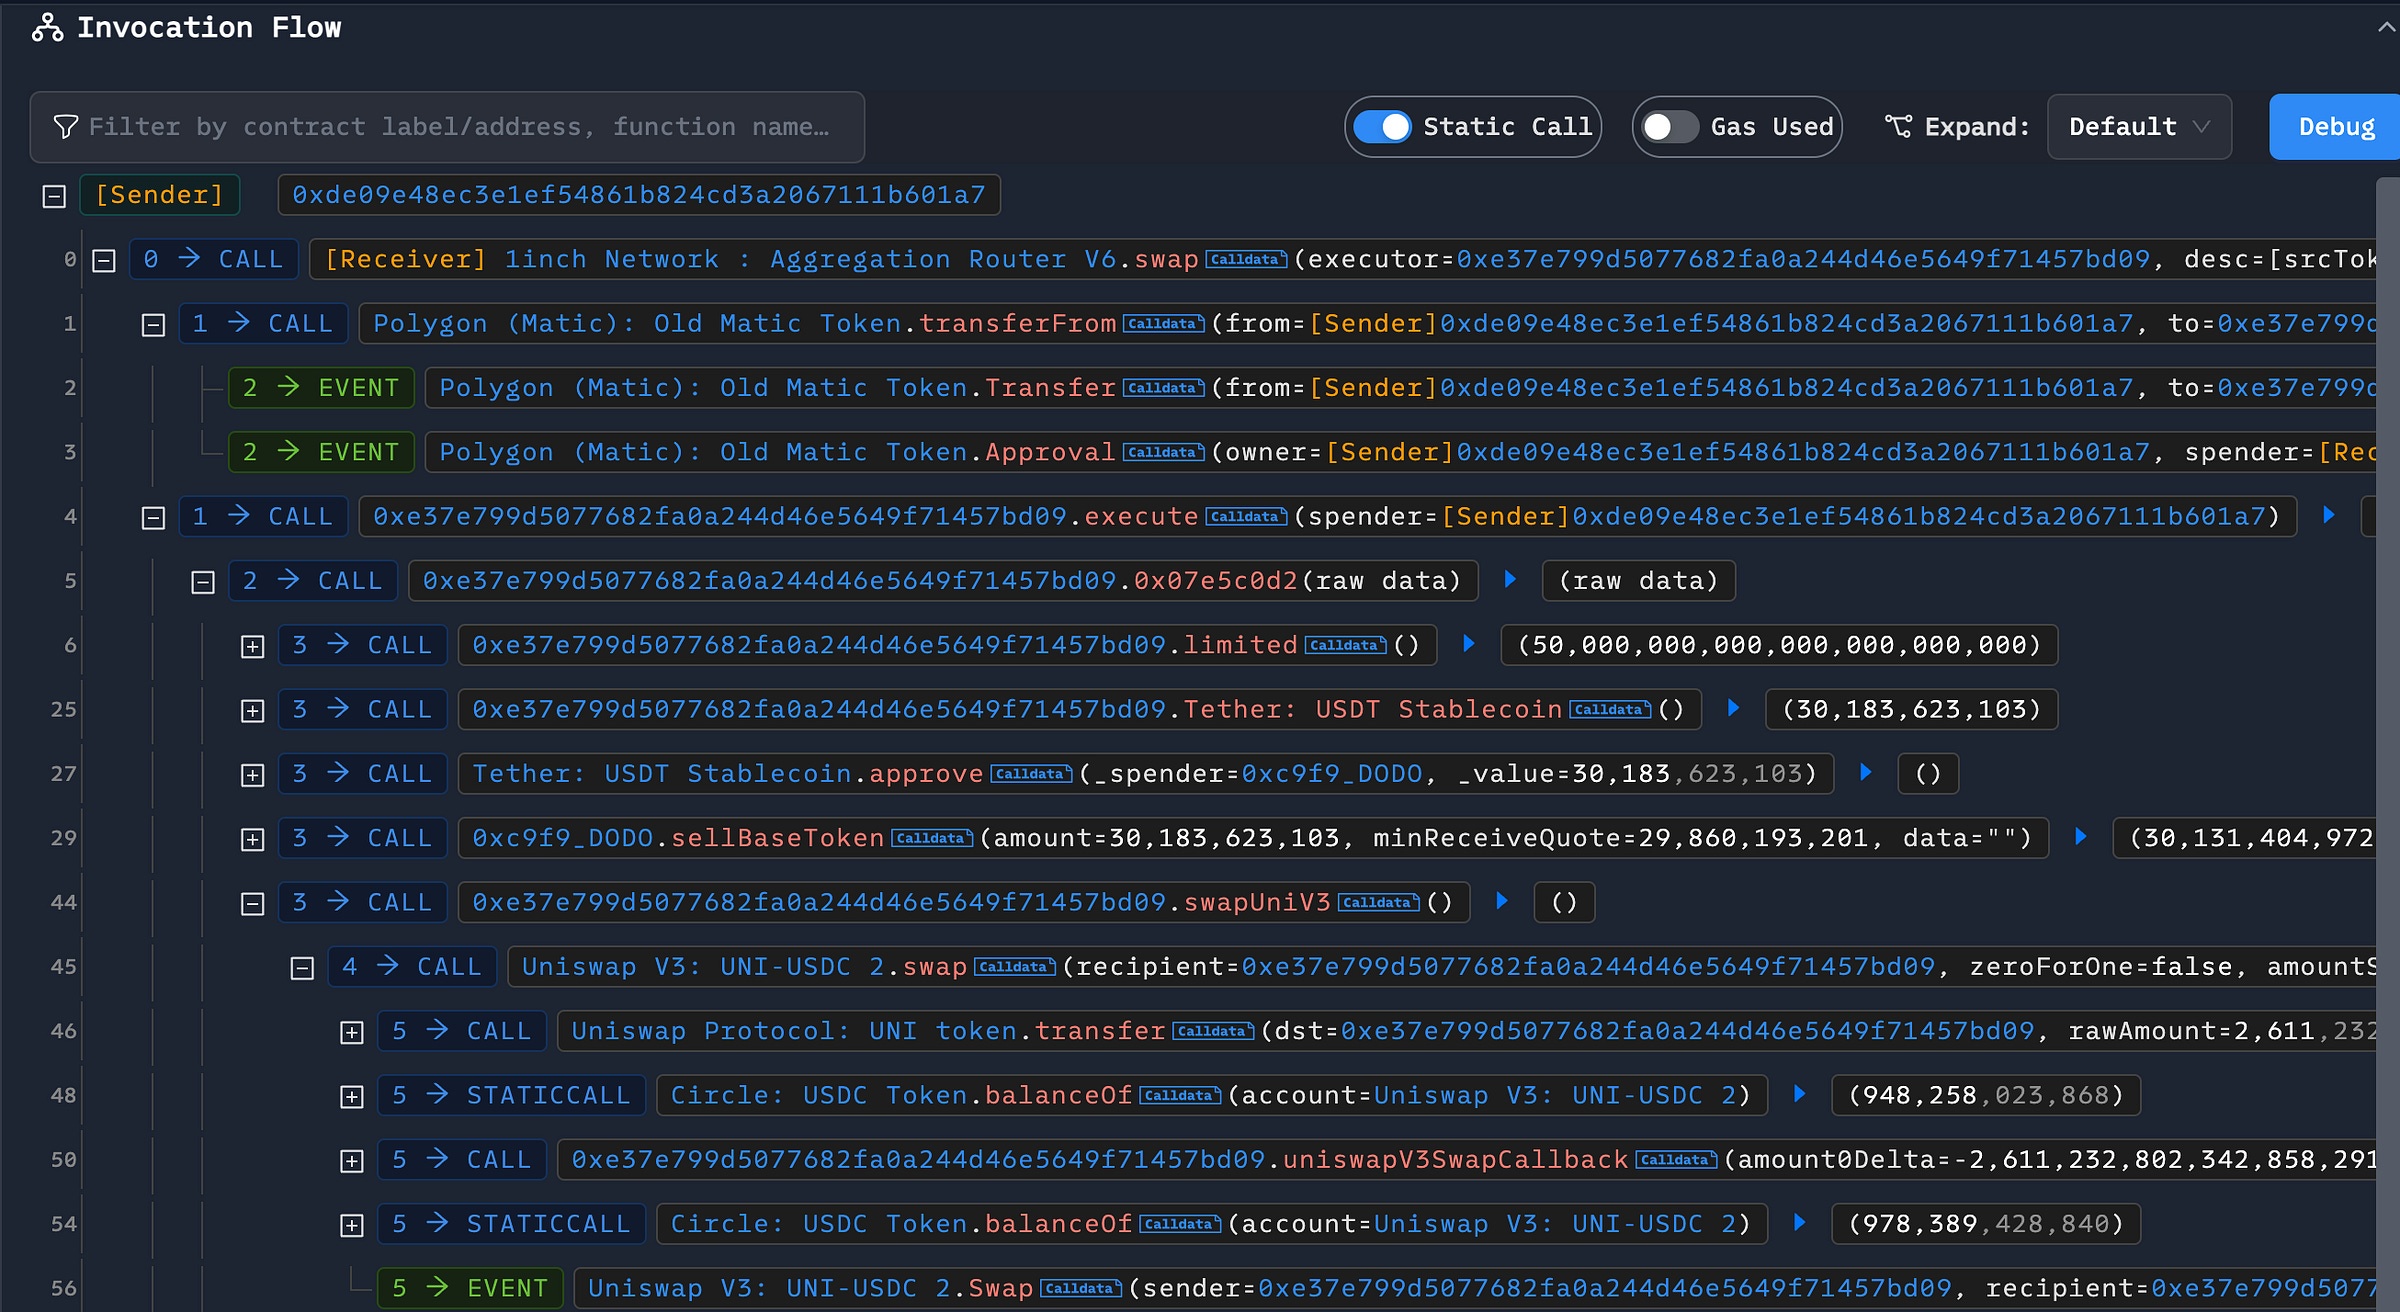Open the Calldata badge on the swap call
Image resolution: width=2400 pixels, height=1312 pixels.
pos(1246,258)
